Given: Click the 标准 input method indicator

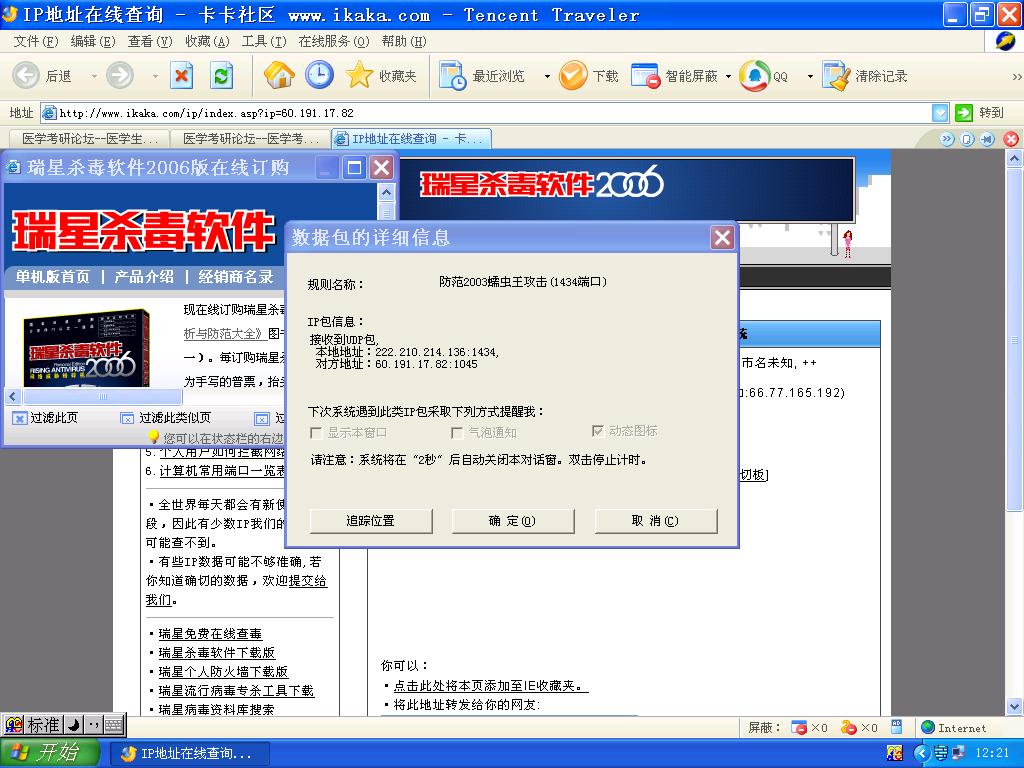Looking at the screenshot, I should tap(44, 724).
